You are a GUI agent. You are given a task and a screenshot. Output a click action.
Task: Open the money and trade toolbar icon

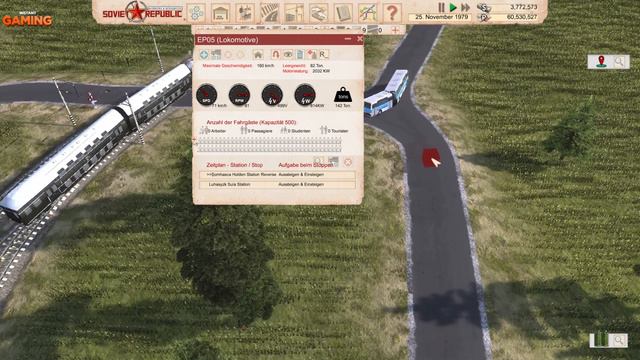(318, 13)
